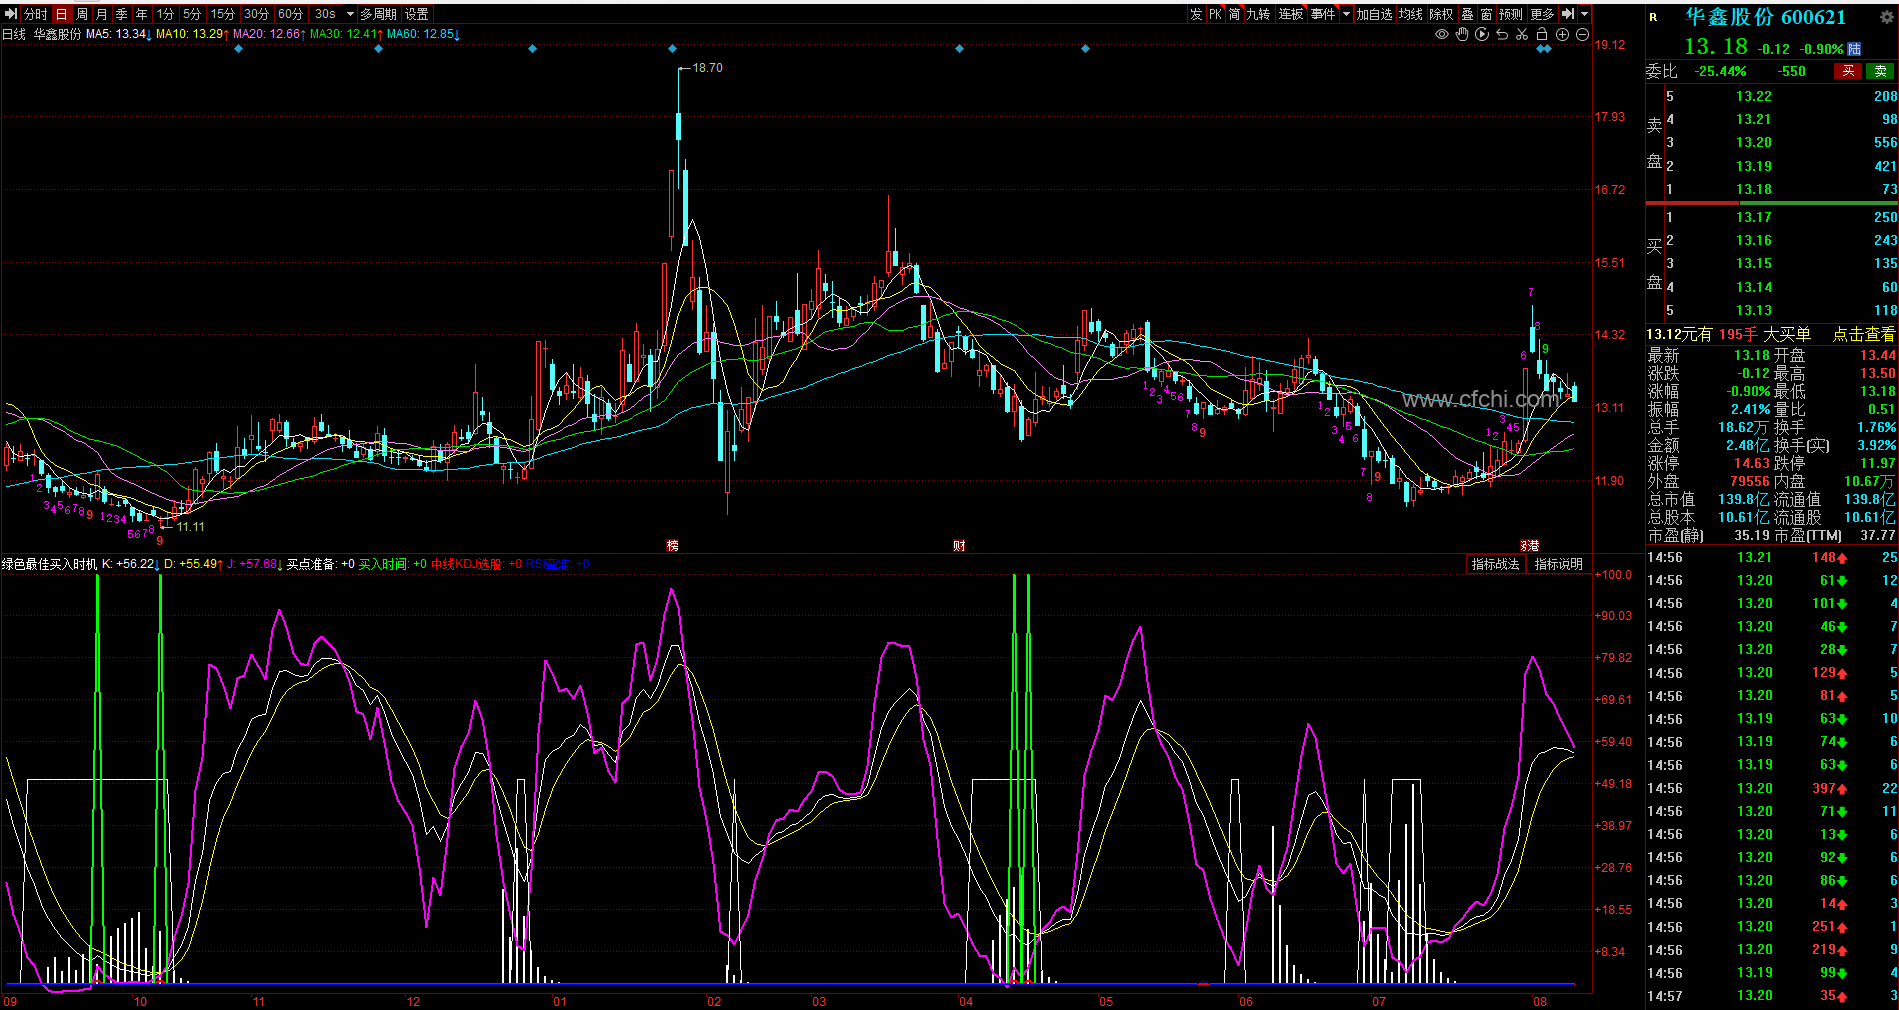Select the hand pan tool
The width and height of the screenshot is (1899, 1010).
(x=1462, y=34)
